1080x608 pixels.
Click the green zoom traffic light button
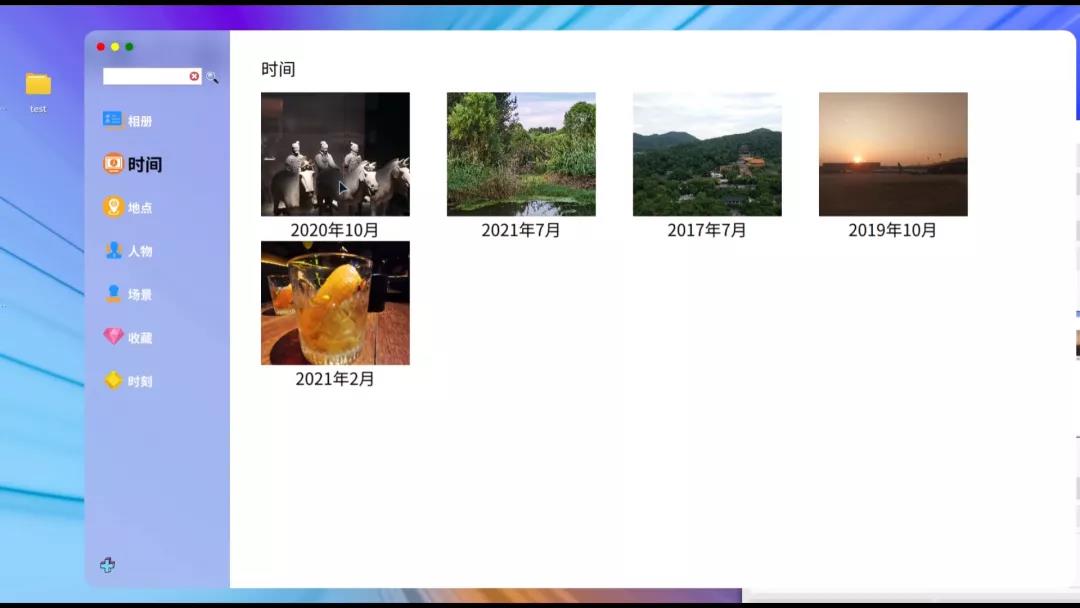point(129,45)
